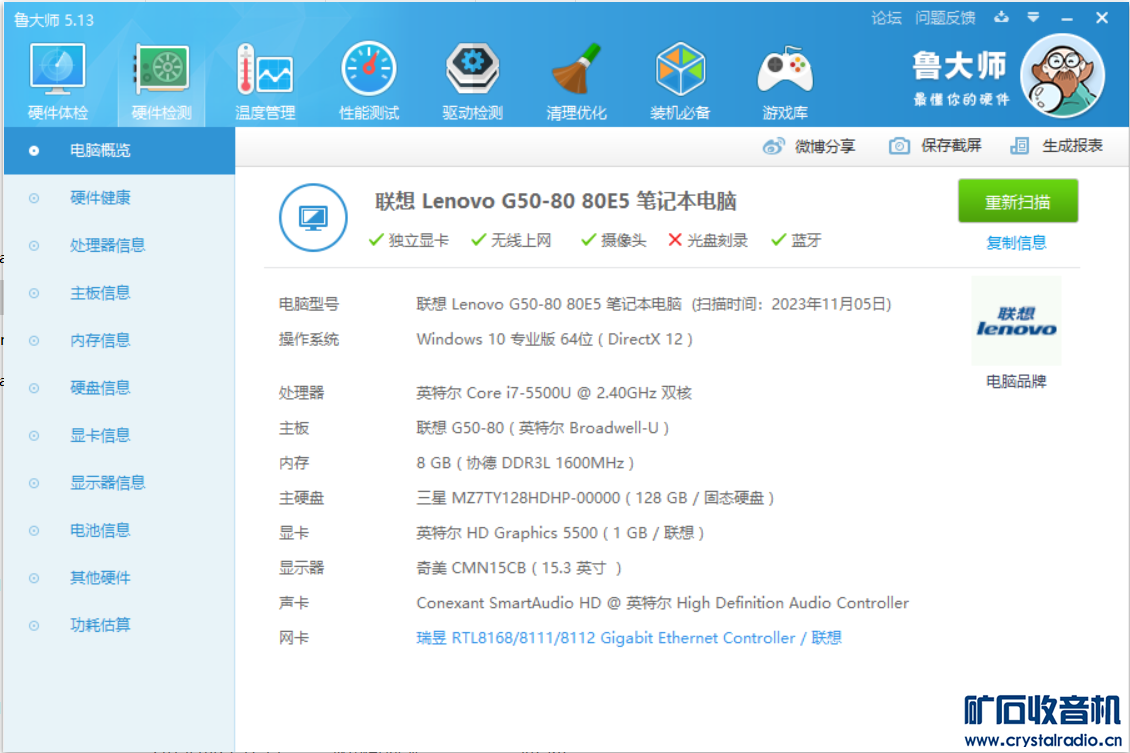Select 处理器信息 in the sidebar
This screenshot has height=753, width=1130.
[x=107, y=245]
